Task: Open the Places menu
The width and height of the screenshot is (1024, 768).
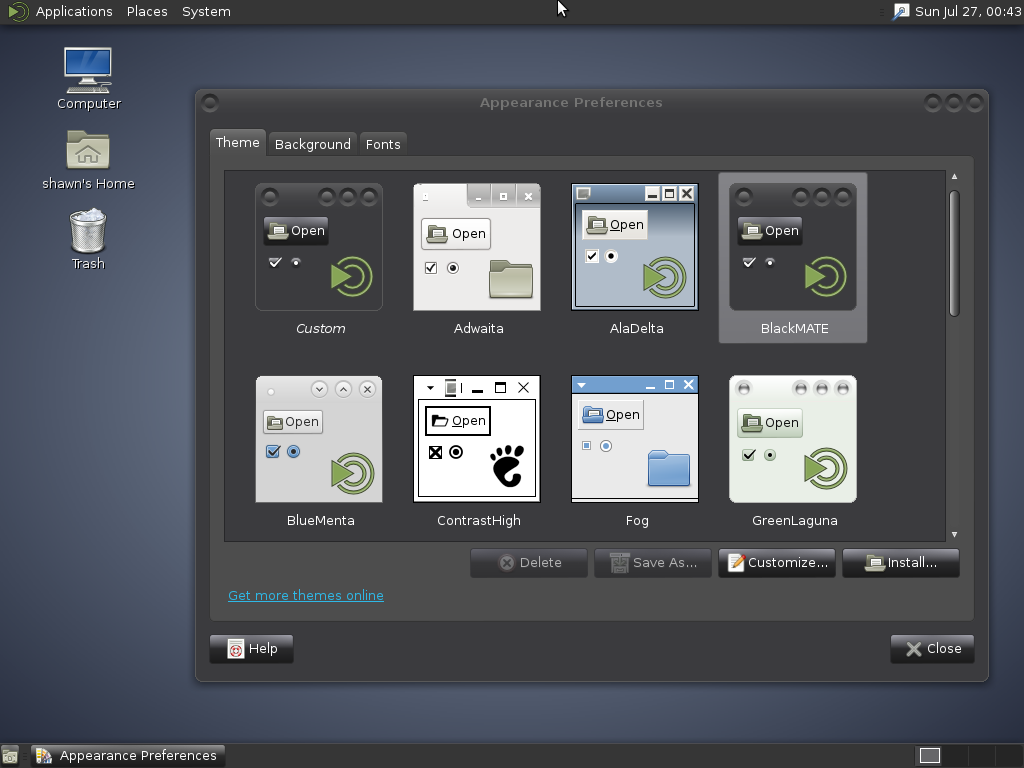Action: tap(147, 12)
